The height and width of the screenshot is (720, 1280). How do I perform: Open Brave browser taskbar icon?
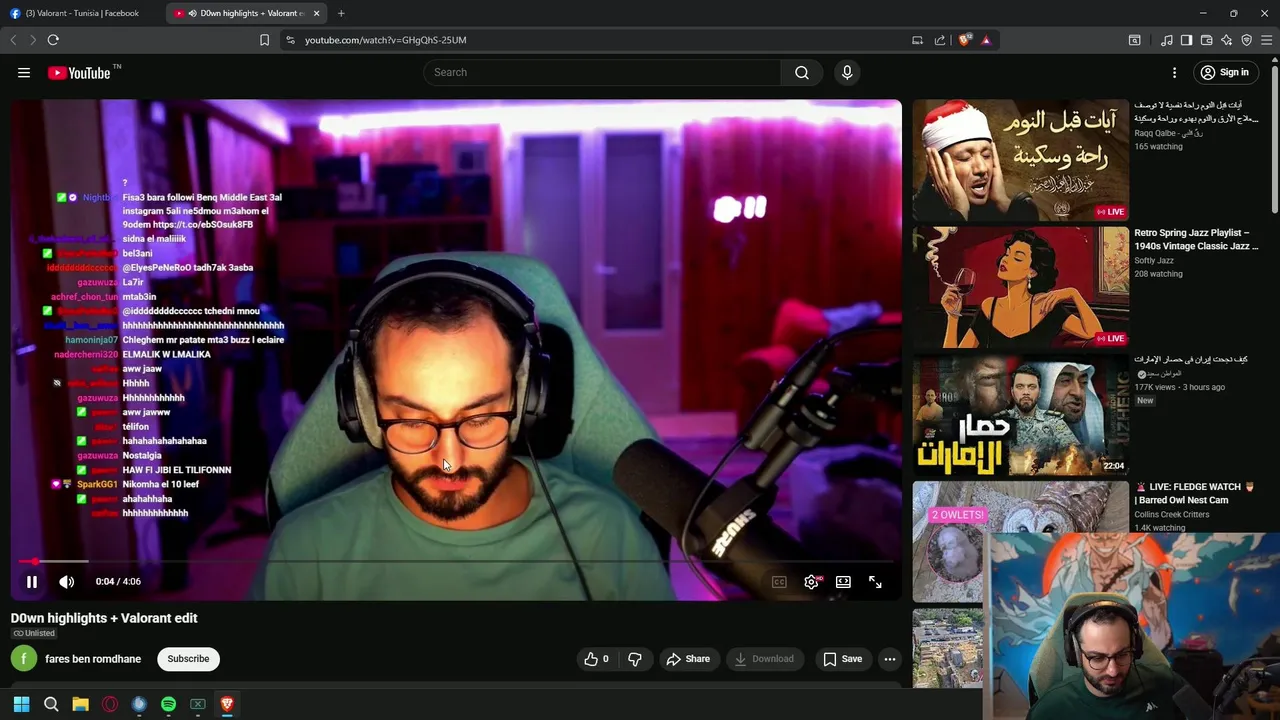tap(227, 704)
